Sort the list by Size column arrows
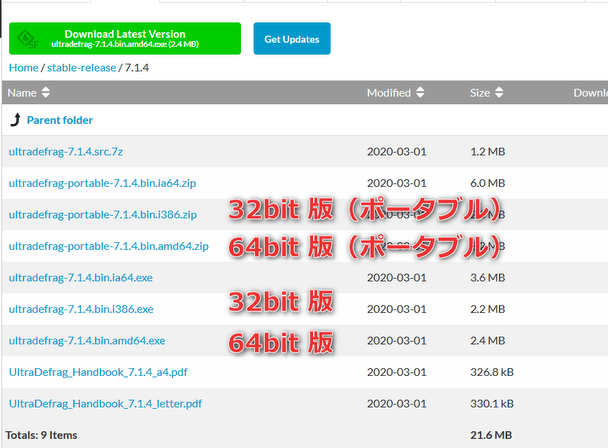 499,93
